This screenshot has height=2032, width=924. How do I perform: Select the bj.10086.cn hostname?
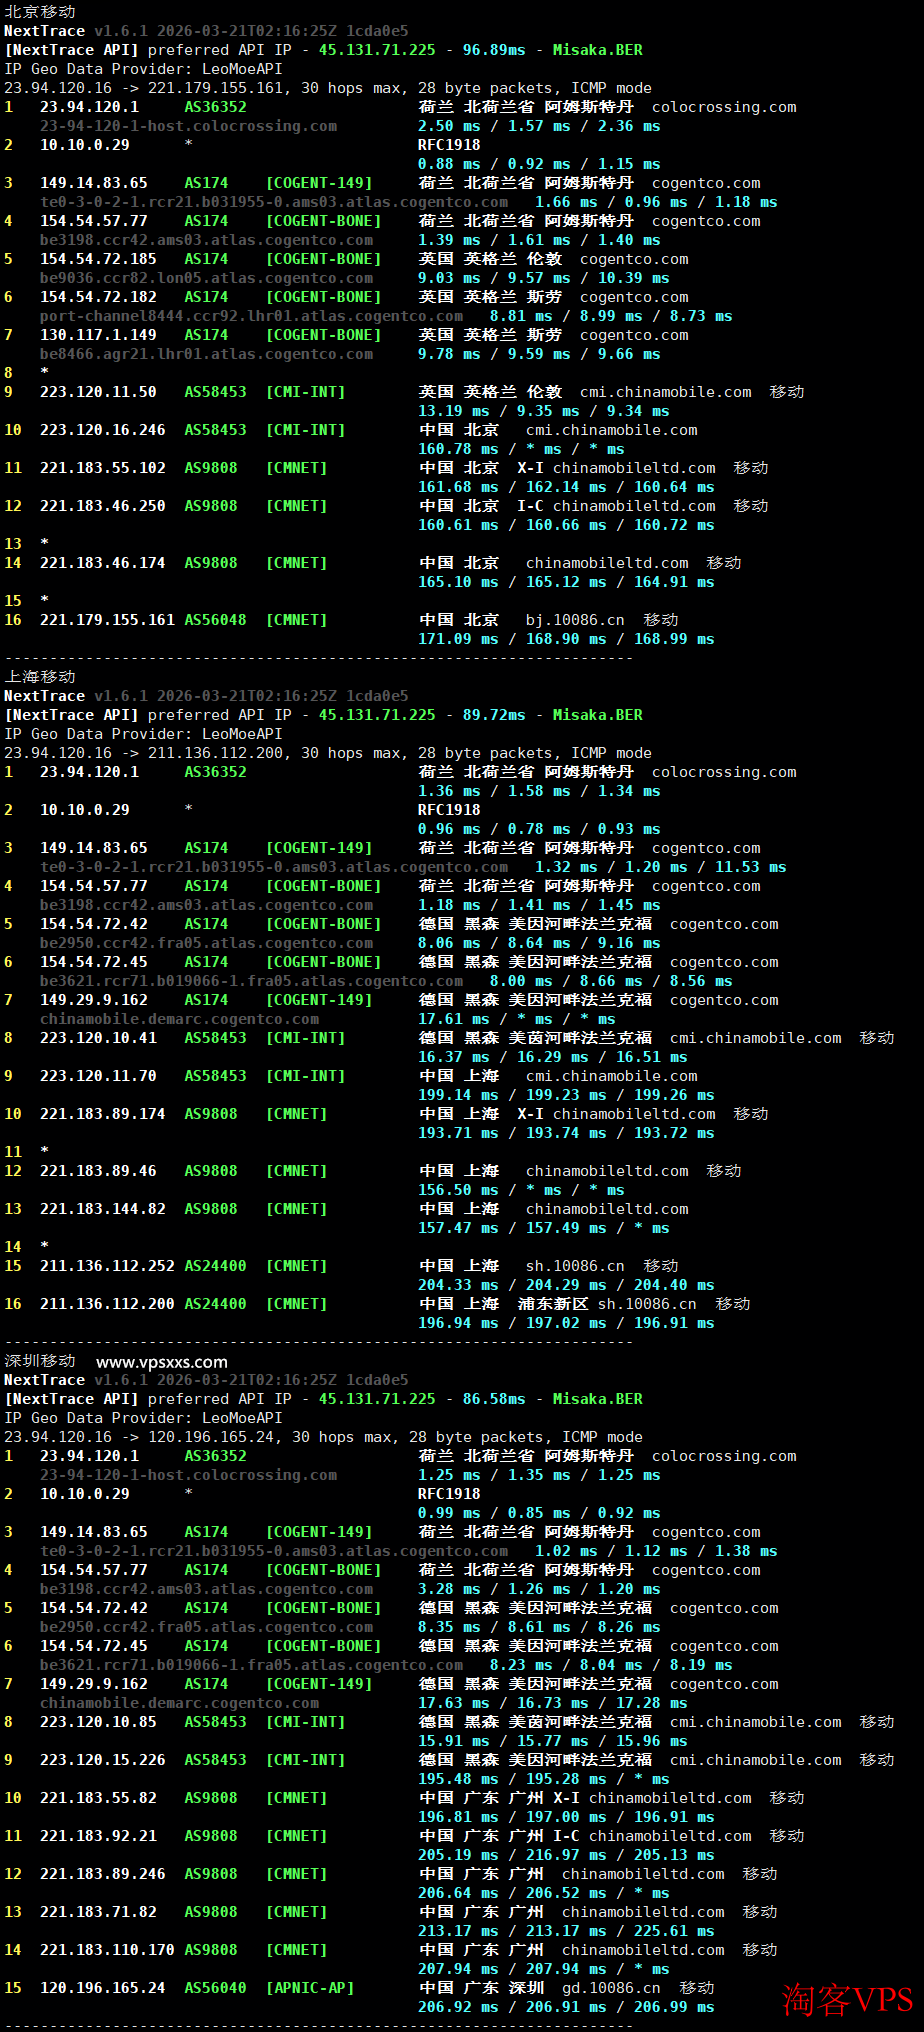coord(575,620)
